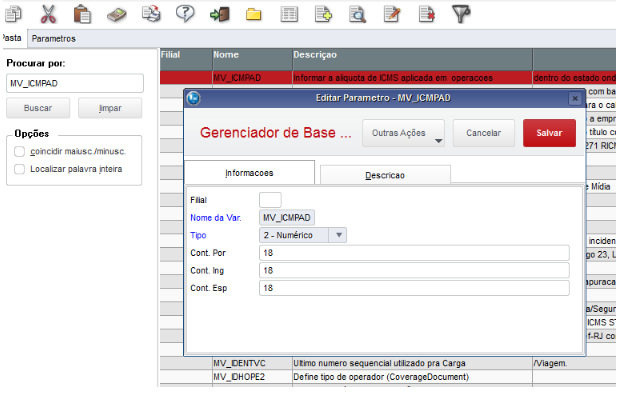
Task: Click the Paste clipboard icon
Action: tap(82, 14)
